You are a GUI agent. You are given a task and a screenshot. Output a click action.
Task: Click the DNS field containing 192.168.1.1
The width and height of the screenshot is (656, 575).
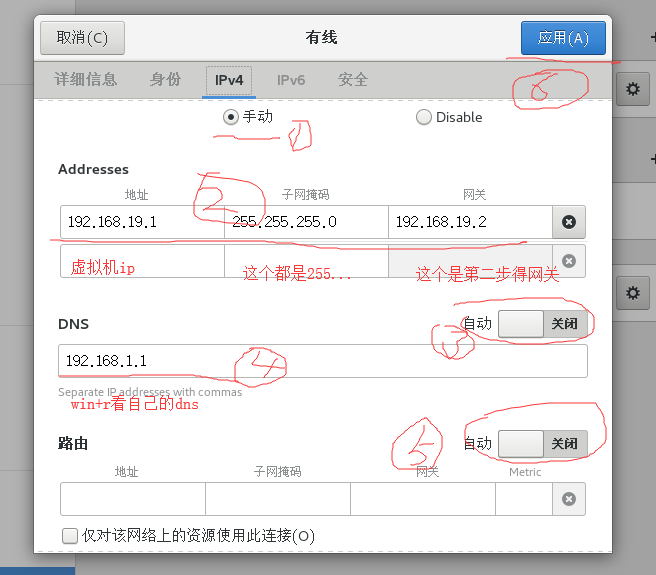point(322,361)
